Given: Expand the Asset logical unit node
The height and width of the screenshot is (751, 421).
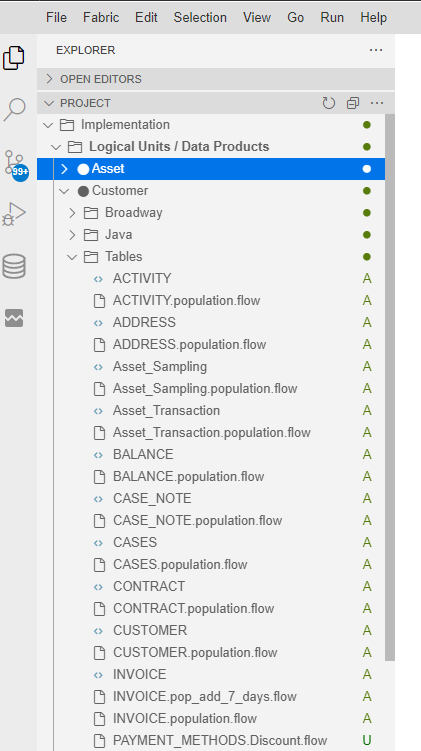Looking at the screenshot, I should click(x=64, y=169).
